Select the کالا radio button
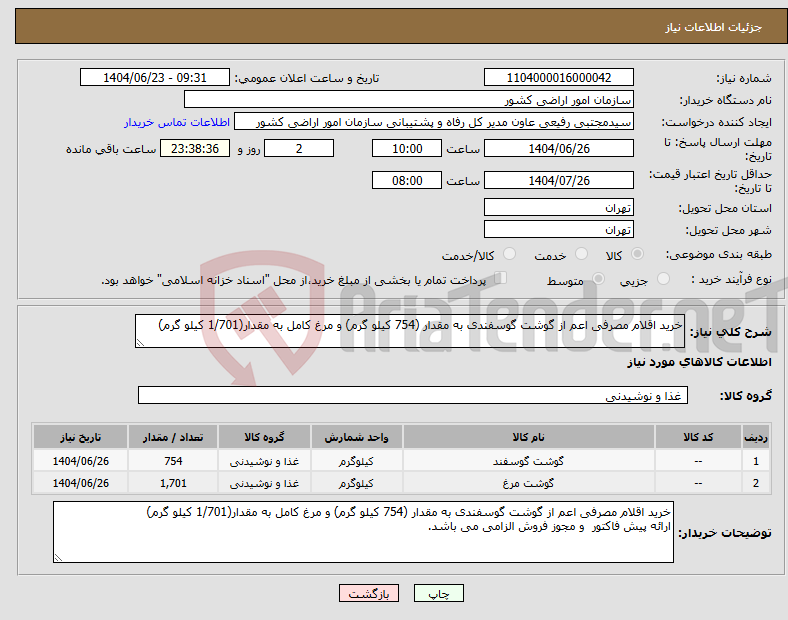This screenshot has height=620, width=788. coord(637,254)
